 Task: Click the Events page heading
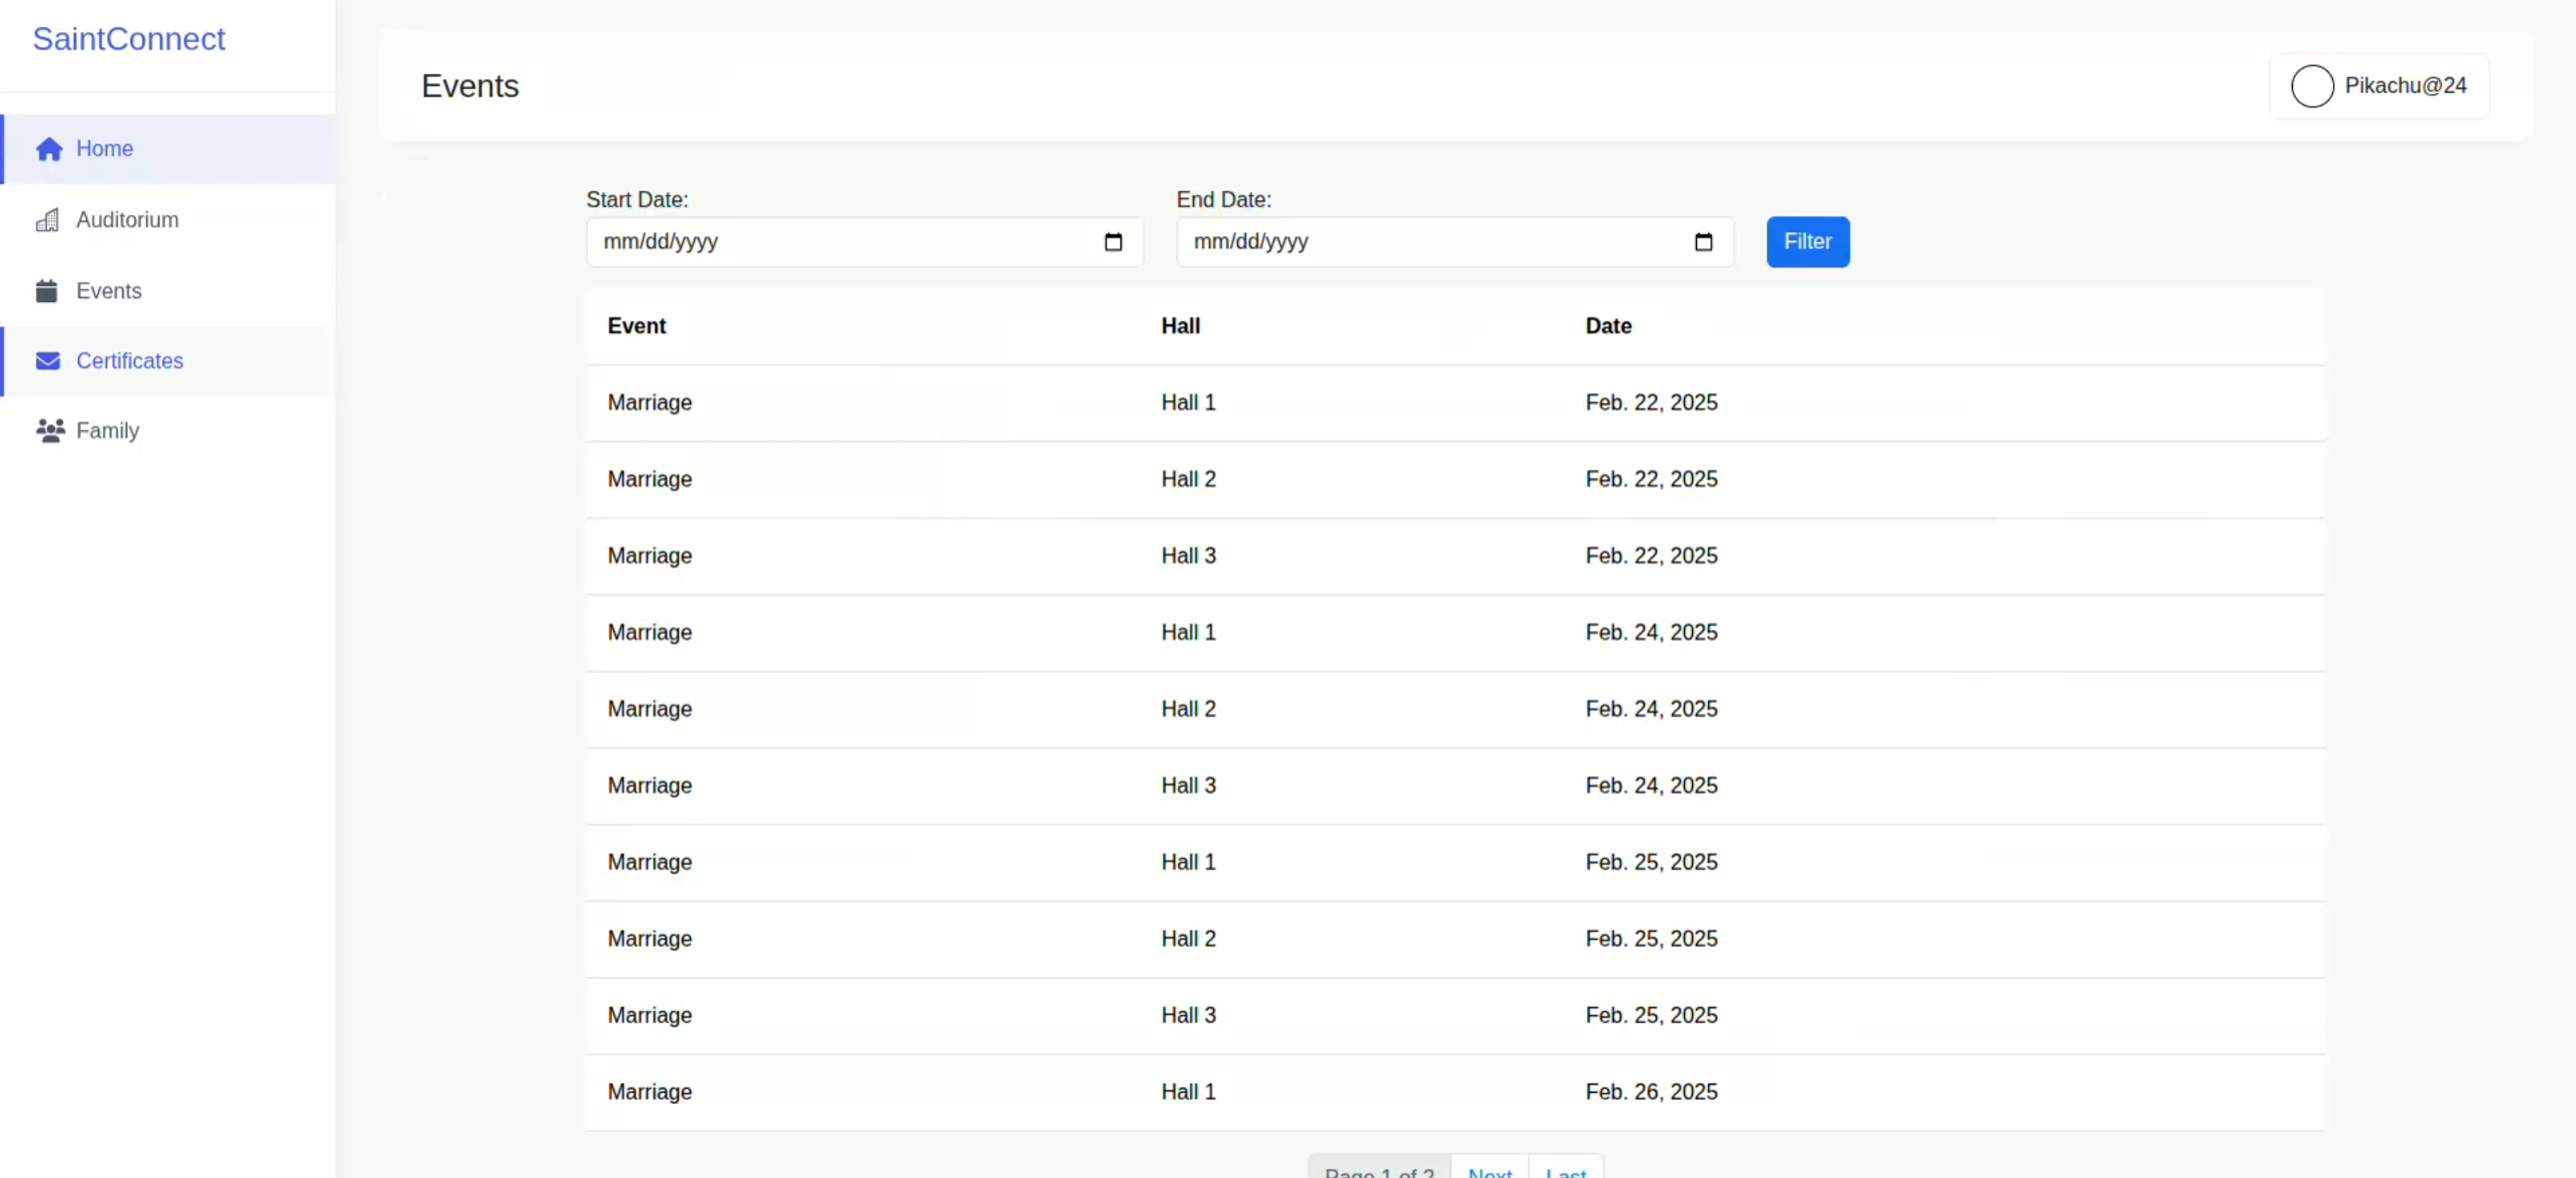(470, 86)
